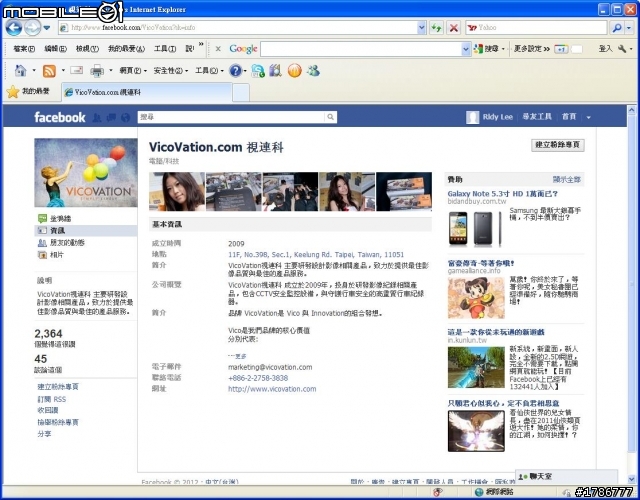Click the address bar URL field
The height and width of the screenshot is (500, 640).
pos(238,28)
